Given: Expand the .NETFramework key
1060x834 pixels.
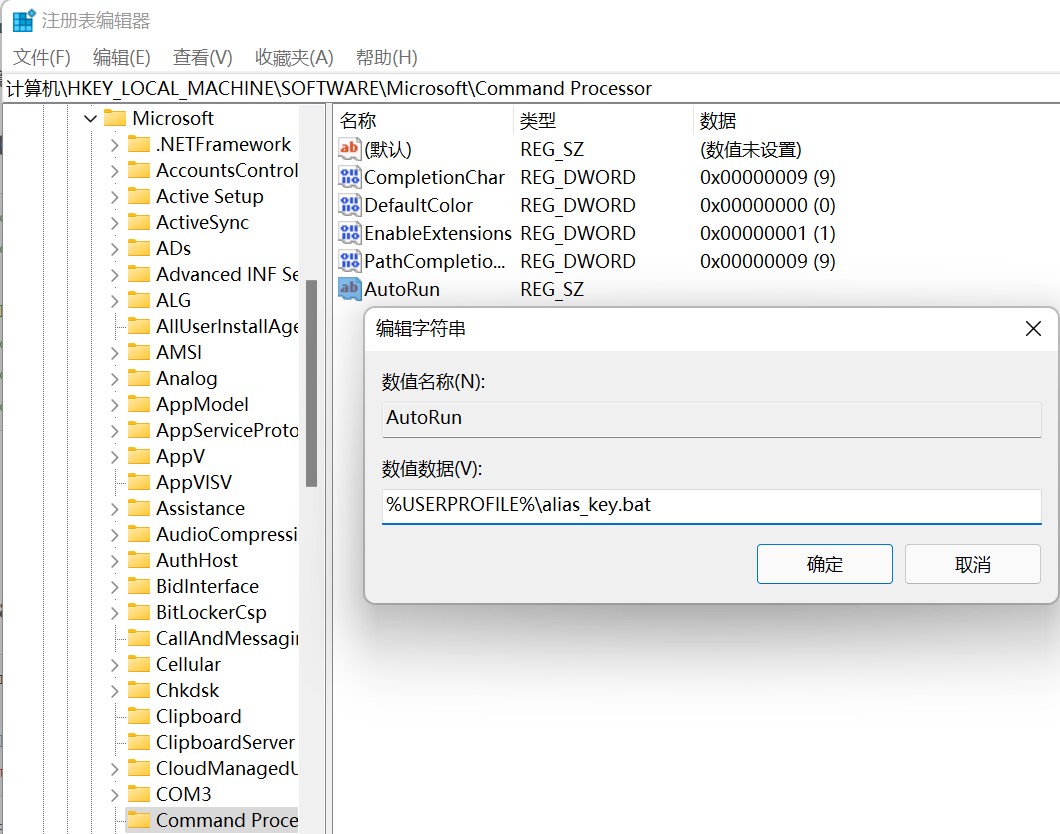Looking at the screenshot, I should pyautogui.click(x=114, y=145).
